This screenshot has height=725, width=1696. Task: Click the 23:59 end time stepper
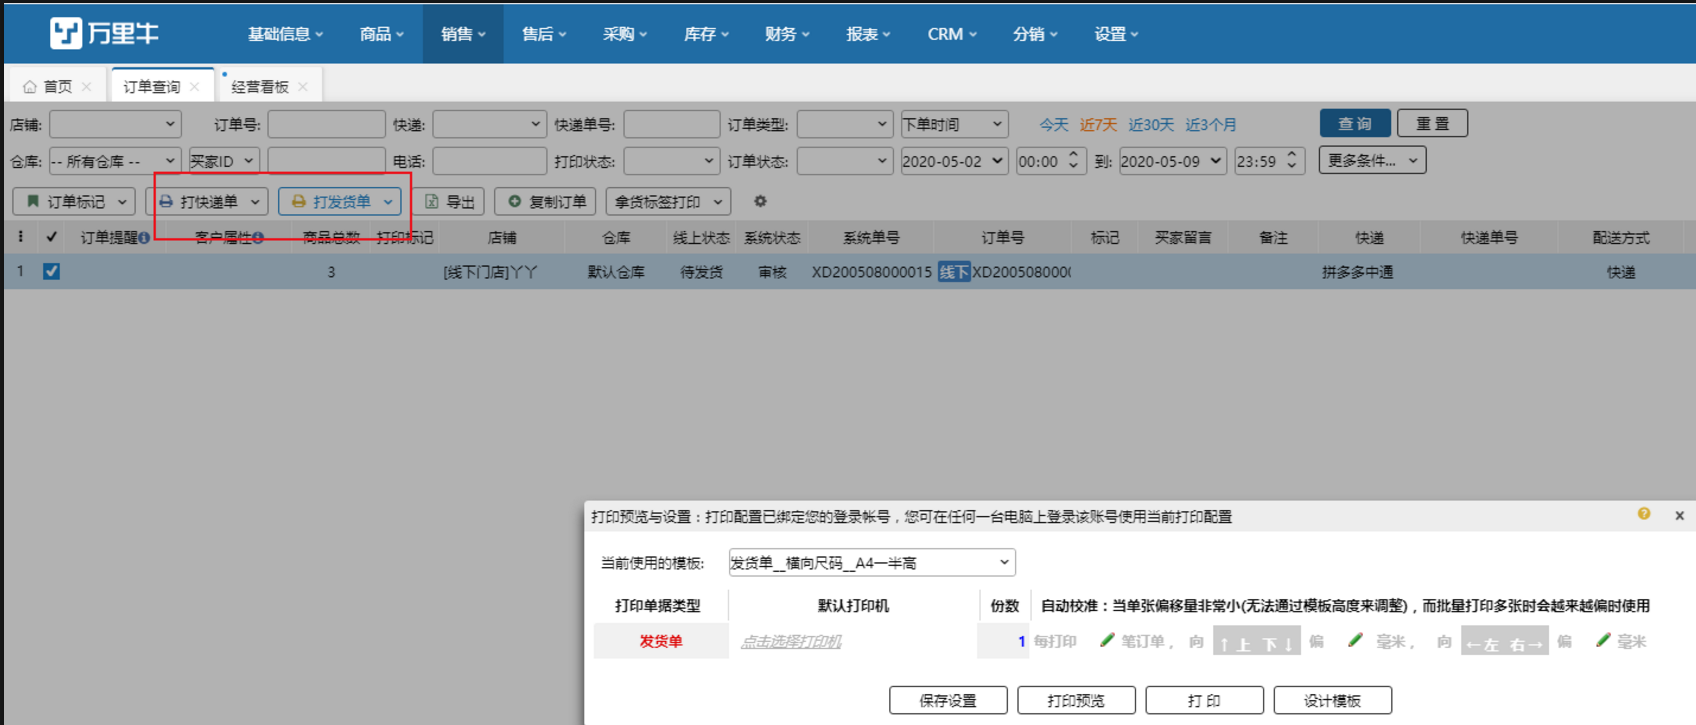(x=1291, y=161)
